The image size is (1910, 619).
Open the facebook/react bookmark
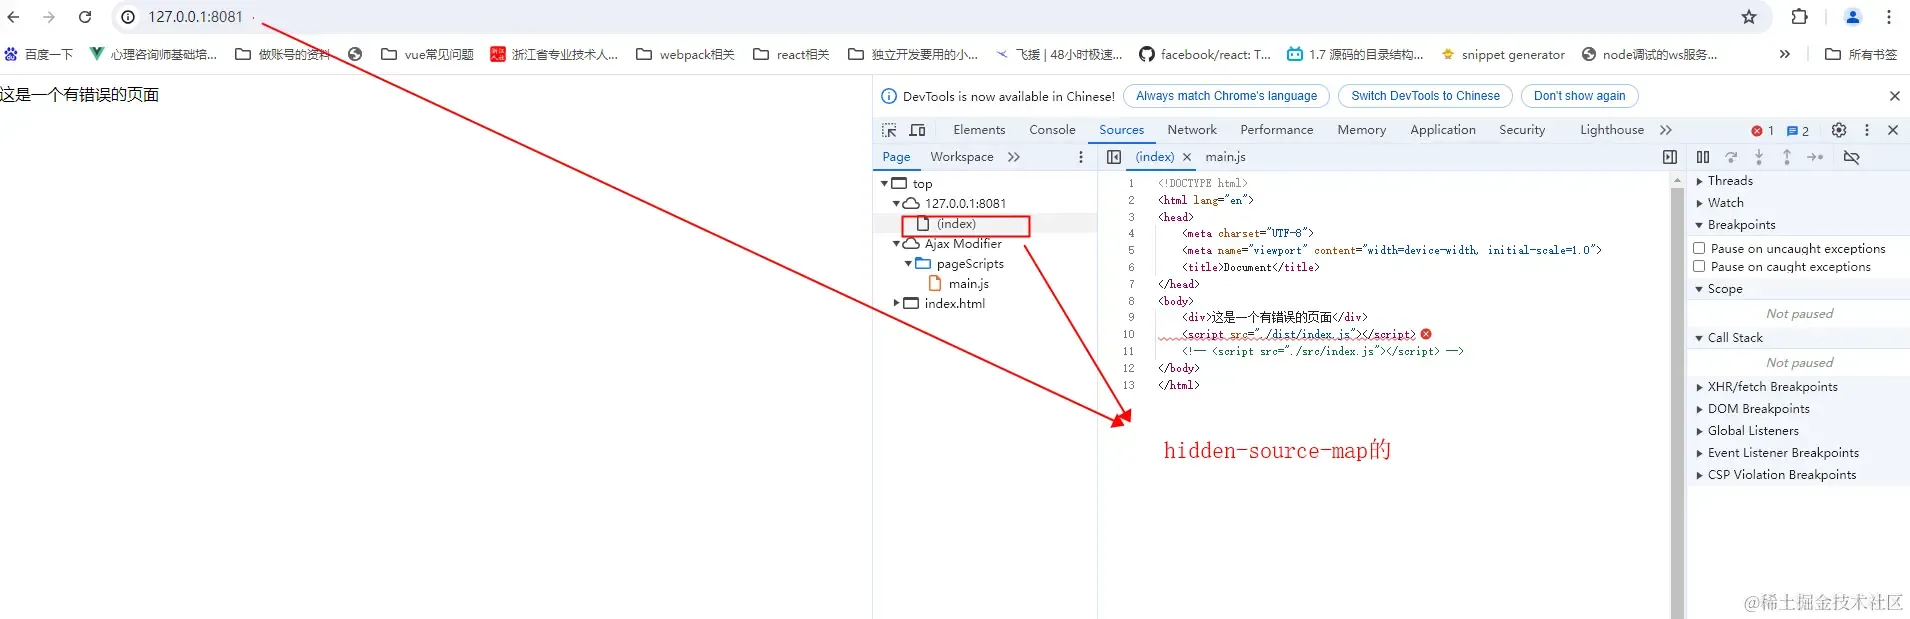[1205, 54]
